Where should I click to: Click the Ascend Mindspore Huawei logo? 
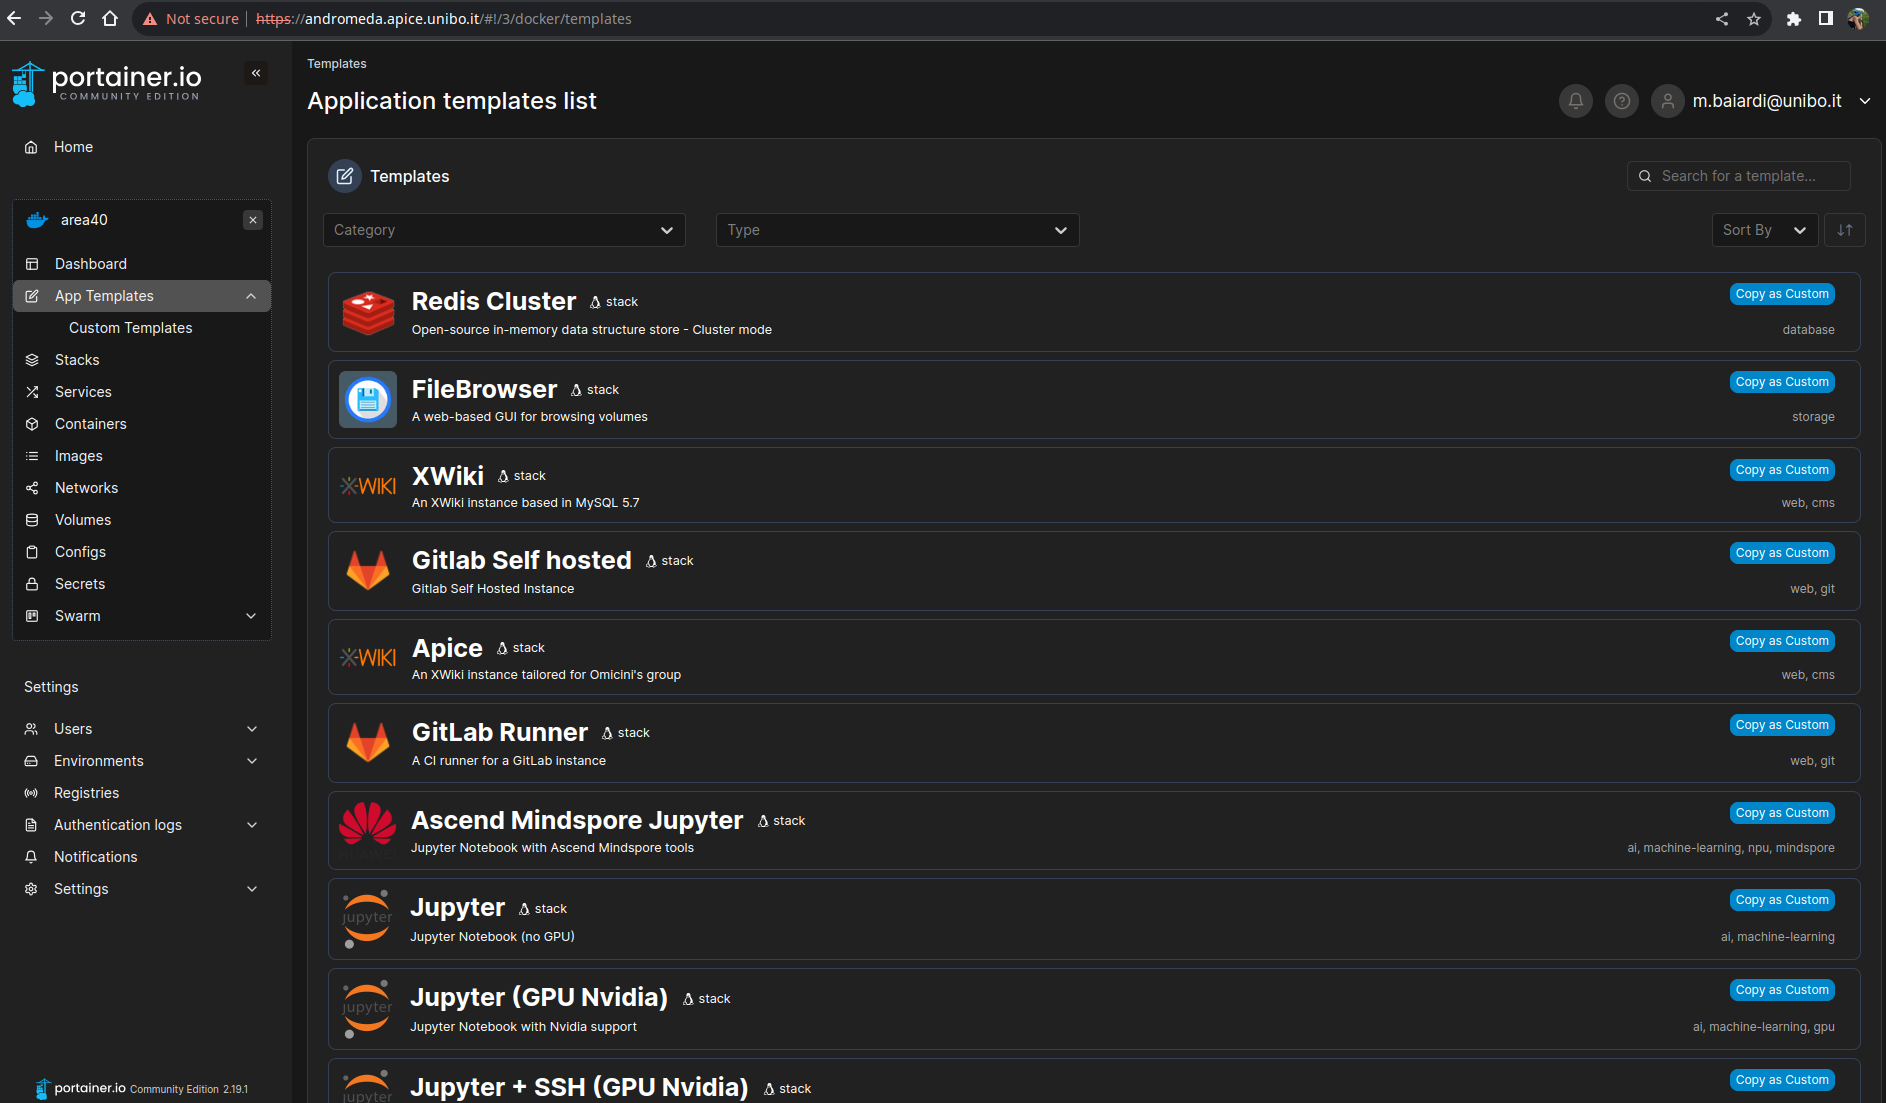[x=368, y=830]
